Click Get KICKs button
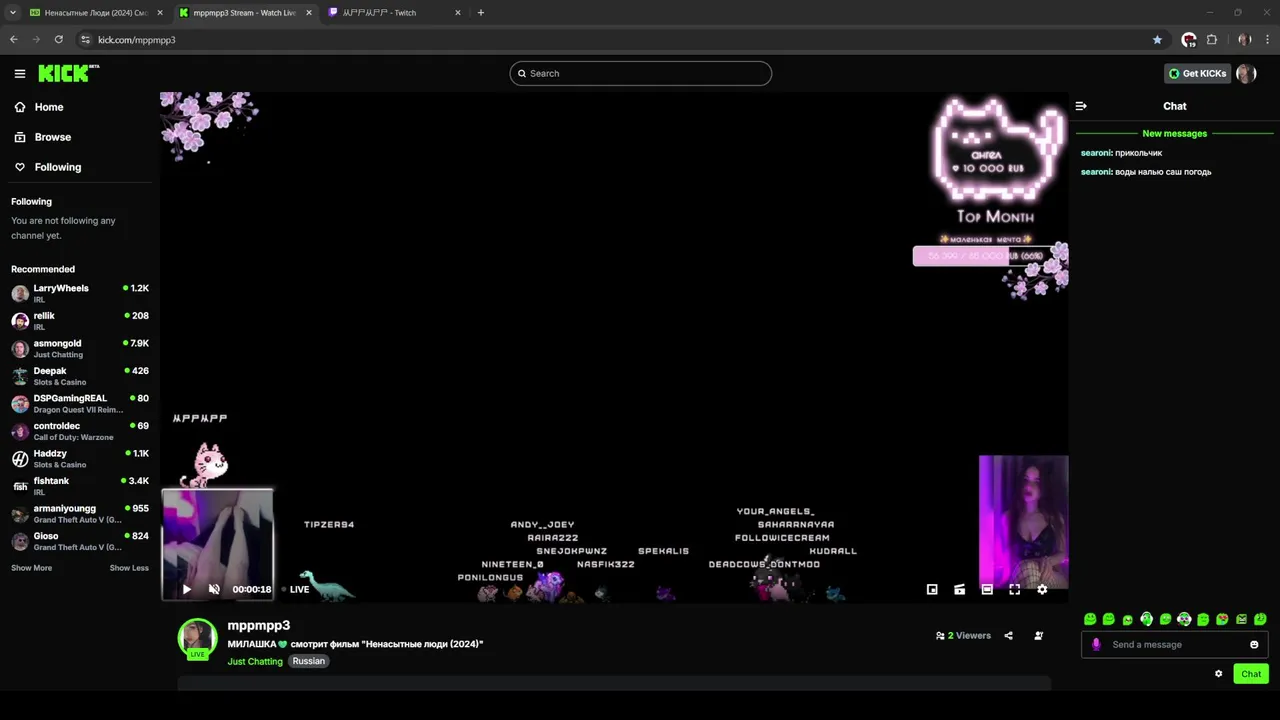The image size is (1280, 720). click(1197, 73)
